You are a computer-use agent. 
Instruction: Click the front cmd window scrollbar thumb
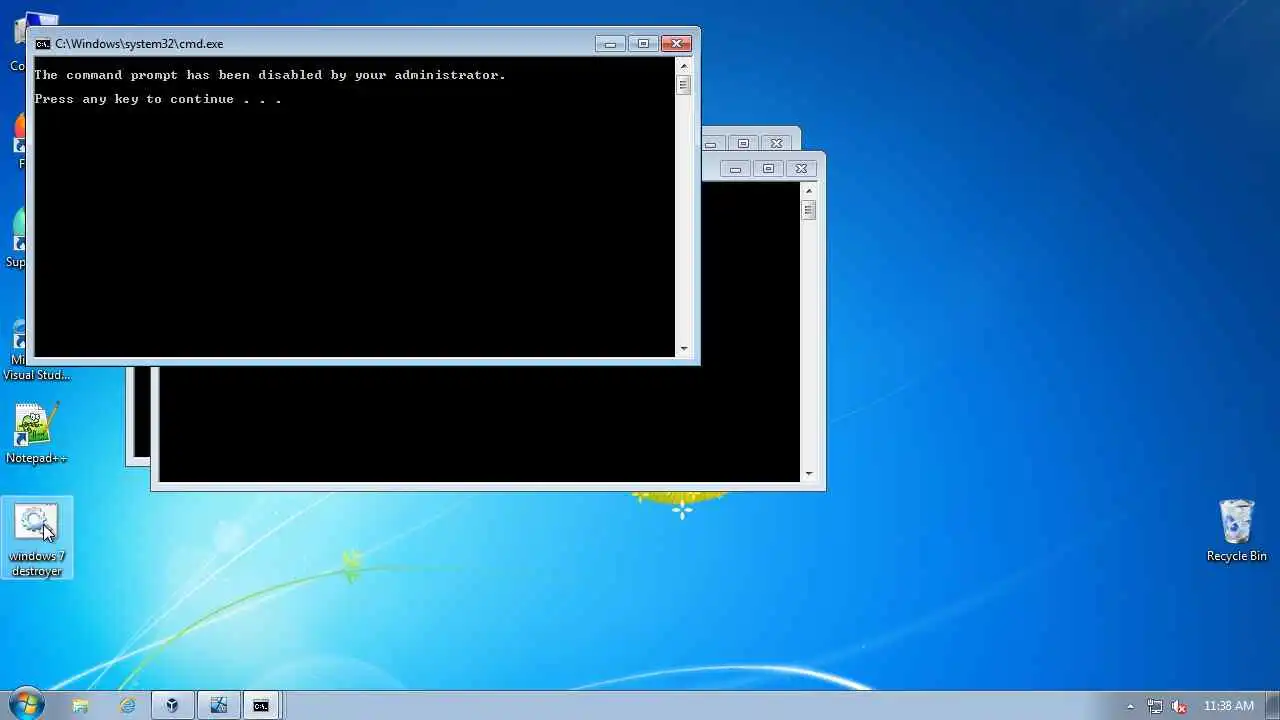pos(684,85)
